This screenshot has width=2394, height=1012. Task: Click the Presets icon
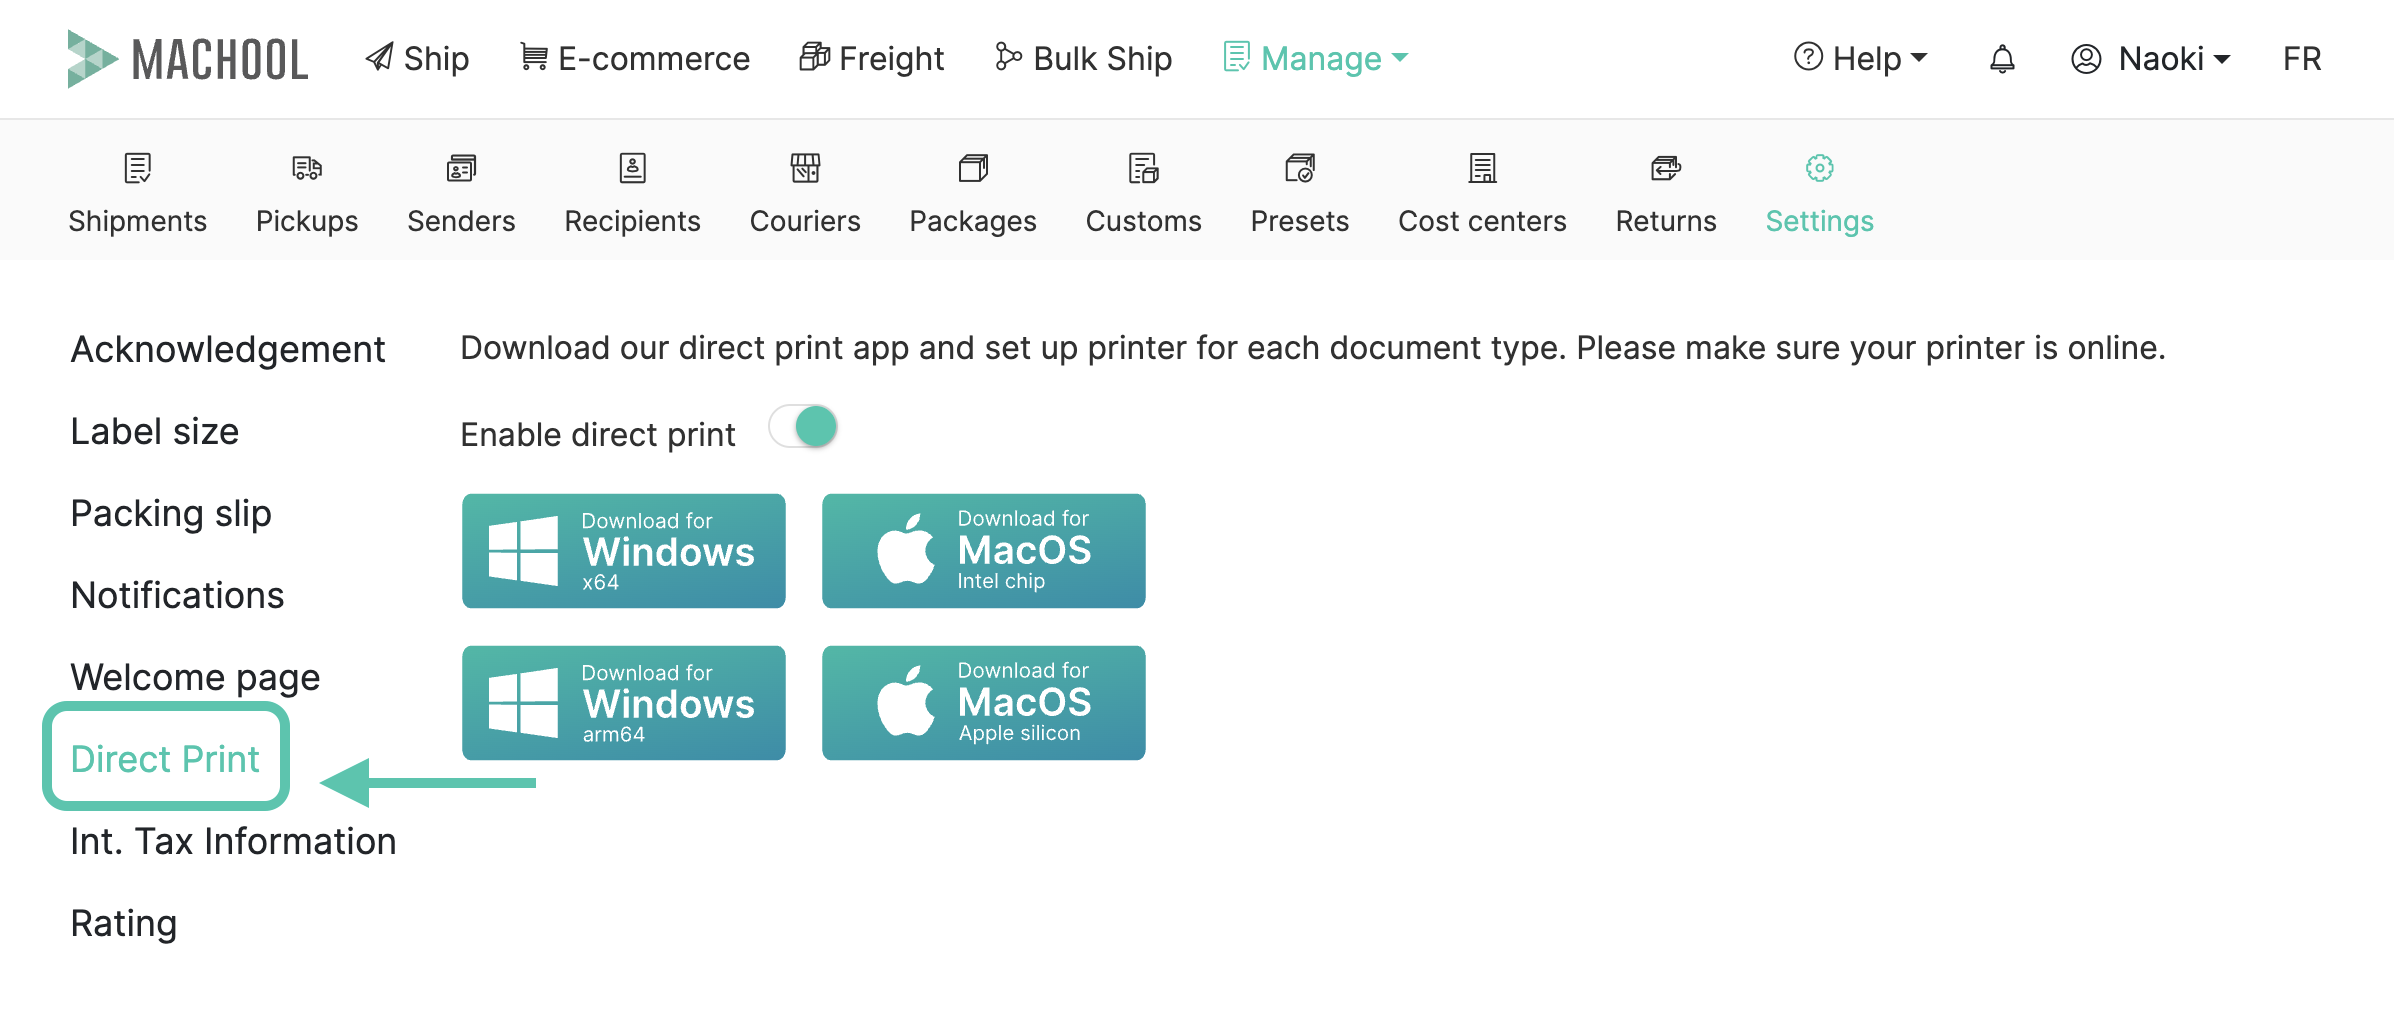tap(1300, 168)
